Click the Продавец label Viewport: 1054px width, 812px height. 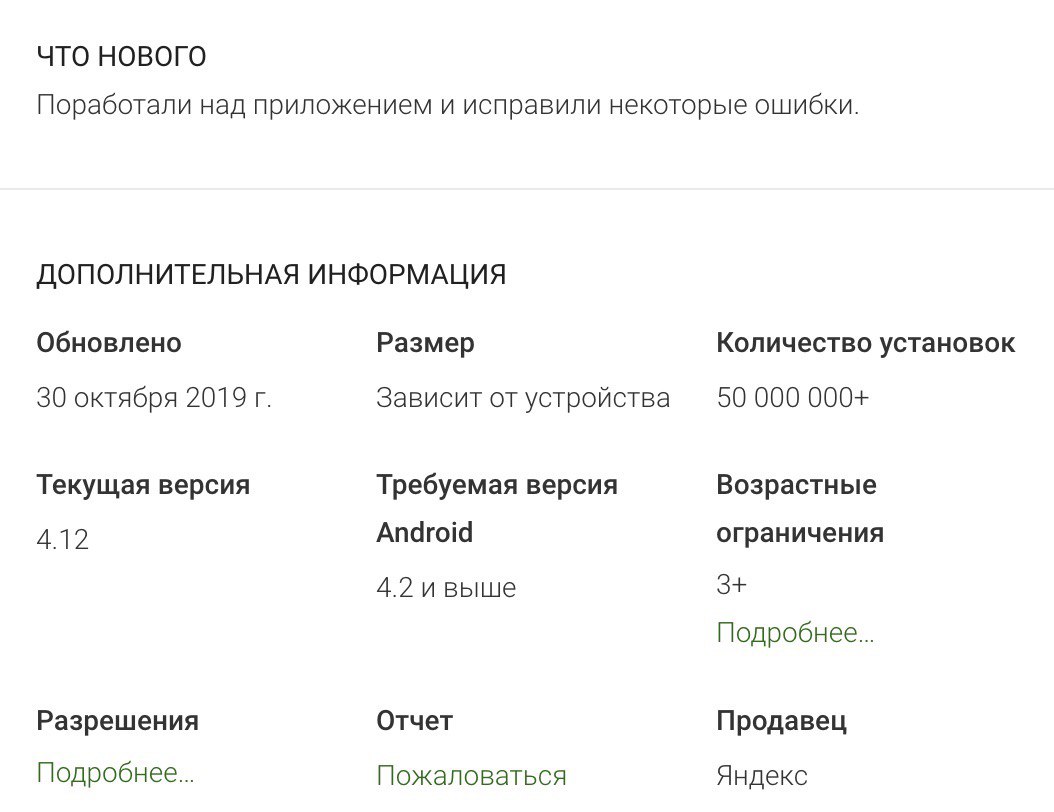[781, 721]
